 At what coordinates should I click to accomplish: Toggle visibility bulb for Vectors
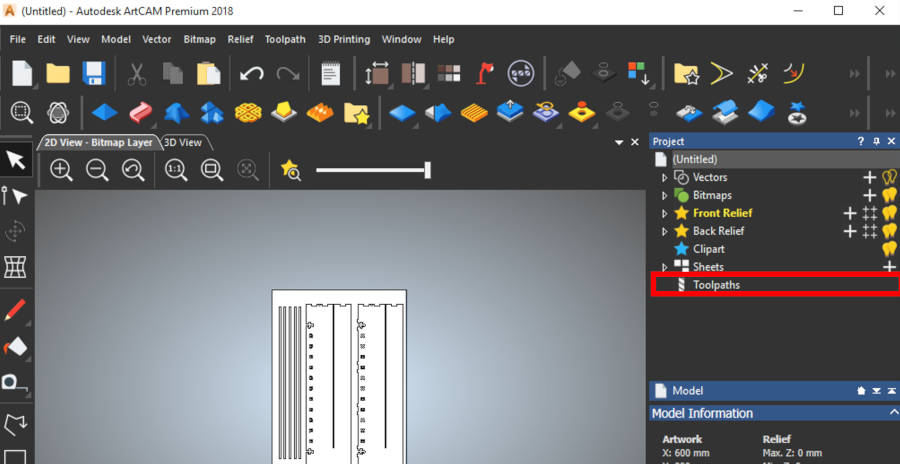890,177
